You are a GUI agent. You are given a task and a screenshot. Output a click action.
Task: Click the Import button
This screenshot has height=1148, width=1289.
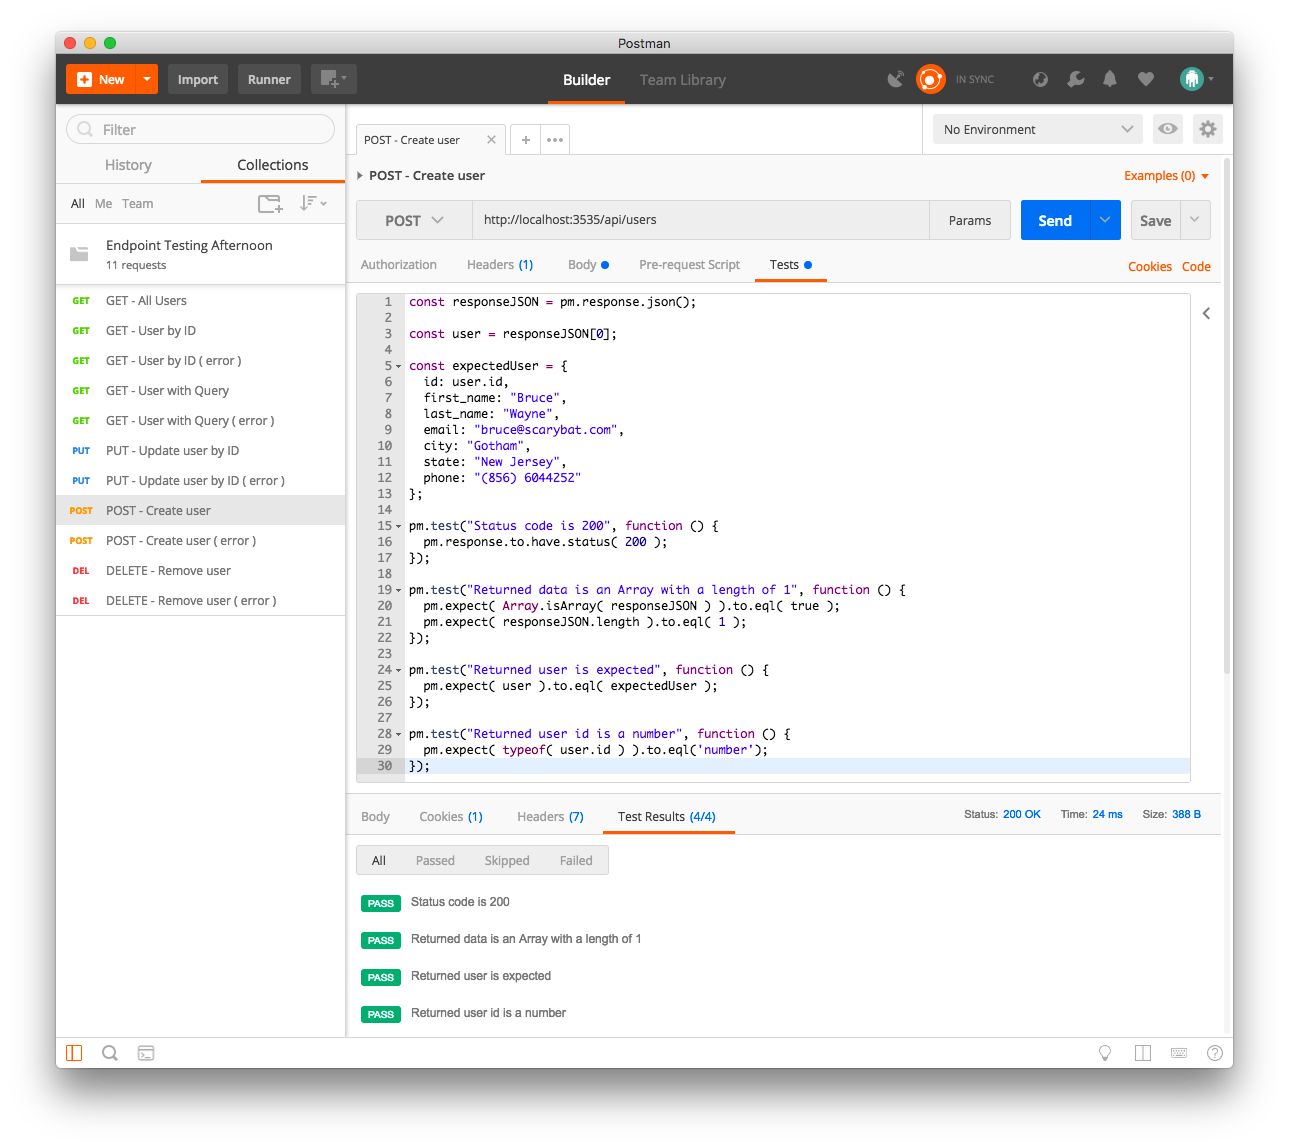point(198,79)
